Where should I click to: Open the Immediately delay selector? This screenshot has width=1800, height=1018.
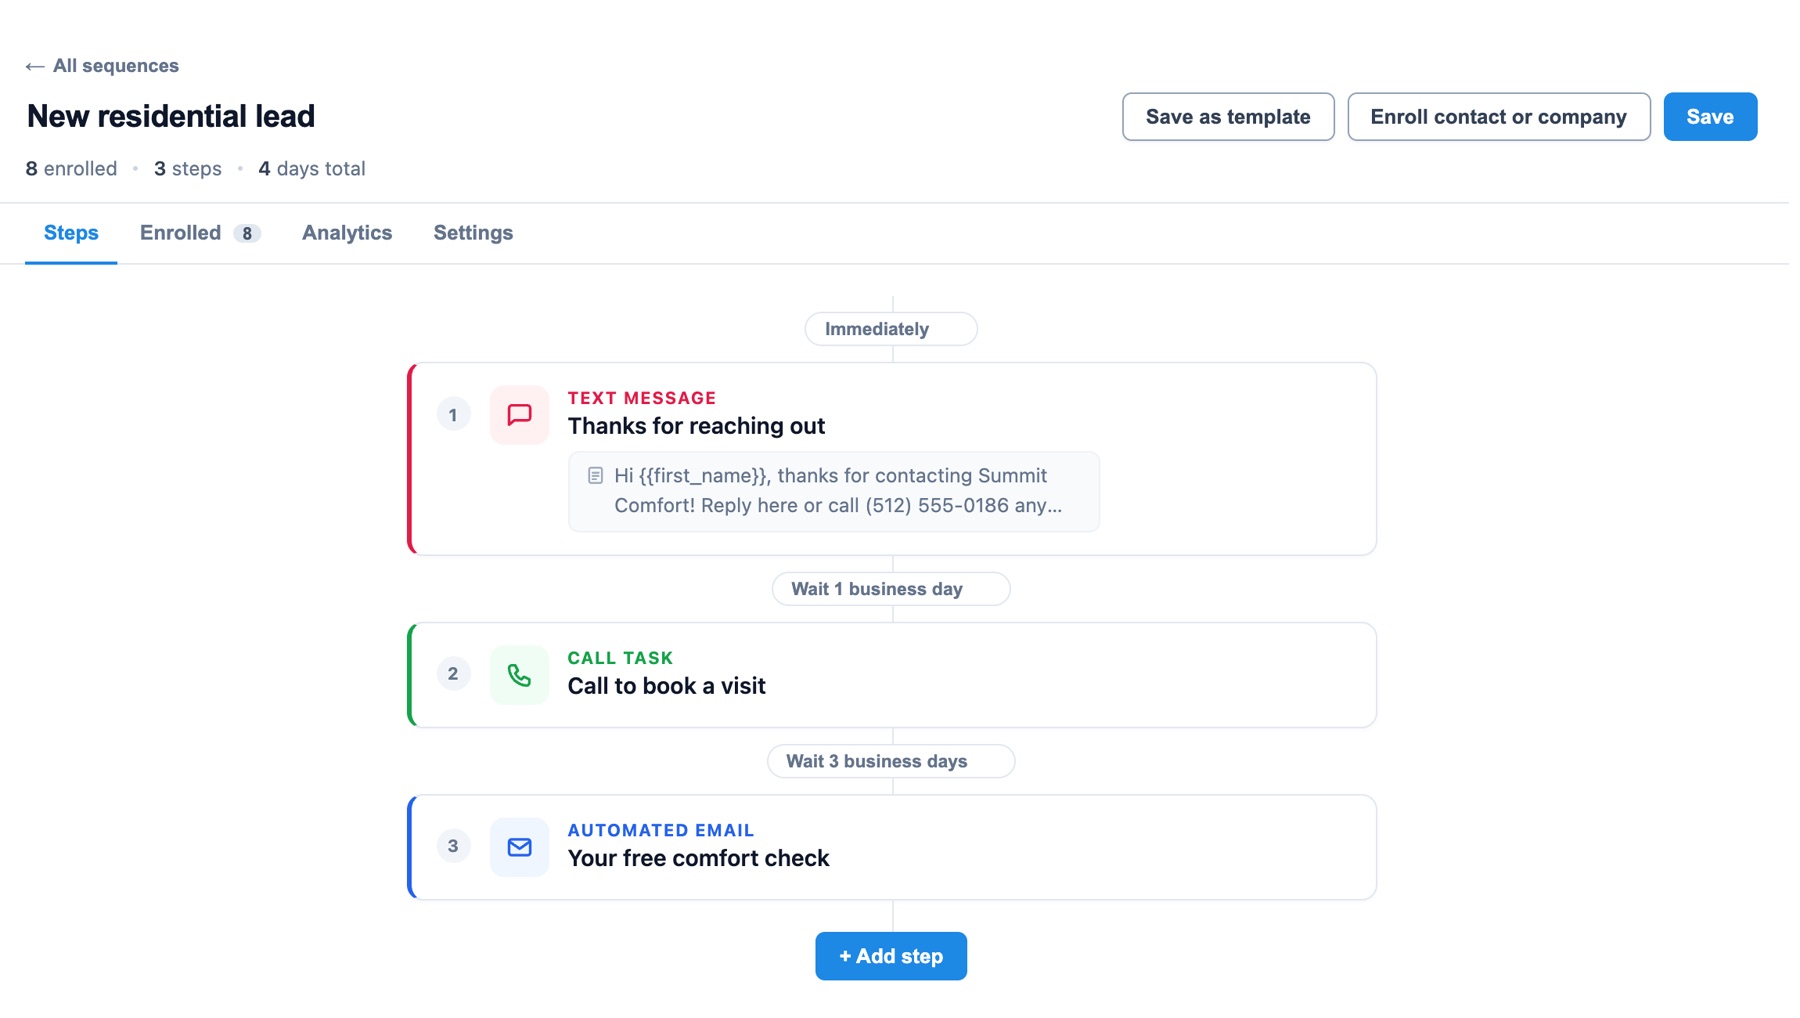pyautogui.click(x=891, y=329)
